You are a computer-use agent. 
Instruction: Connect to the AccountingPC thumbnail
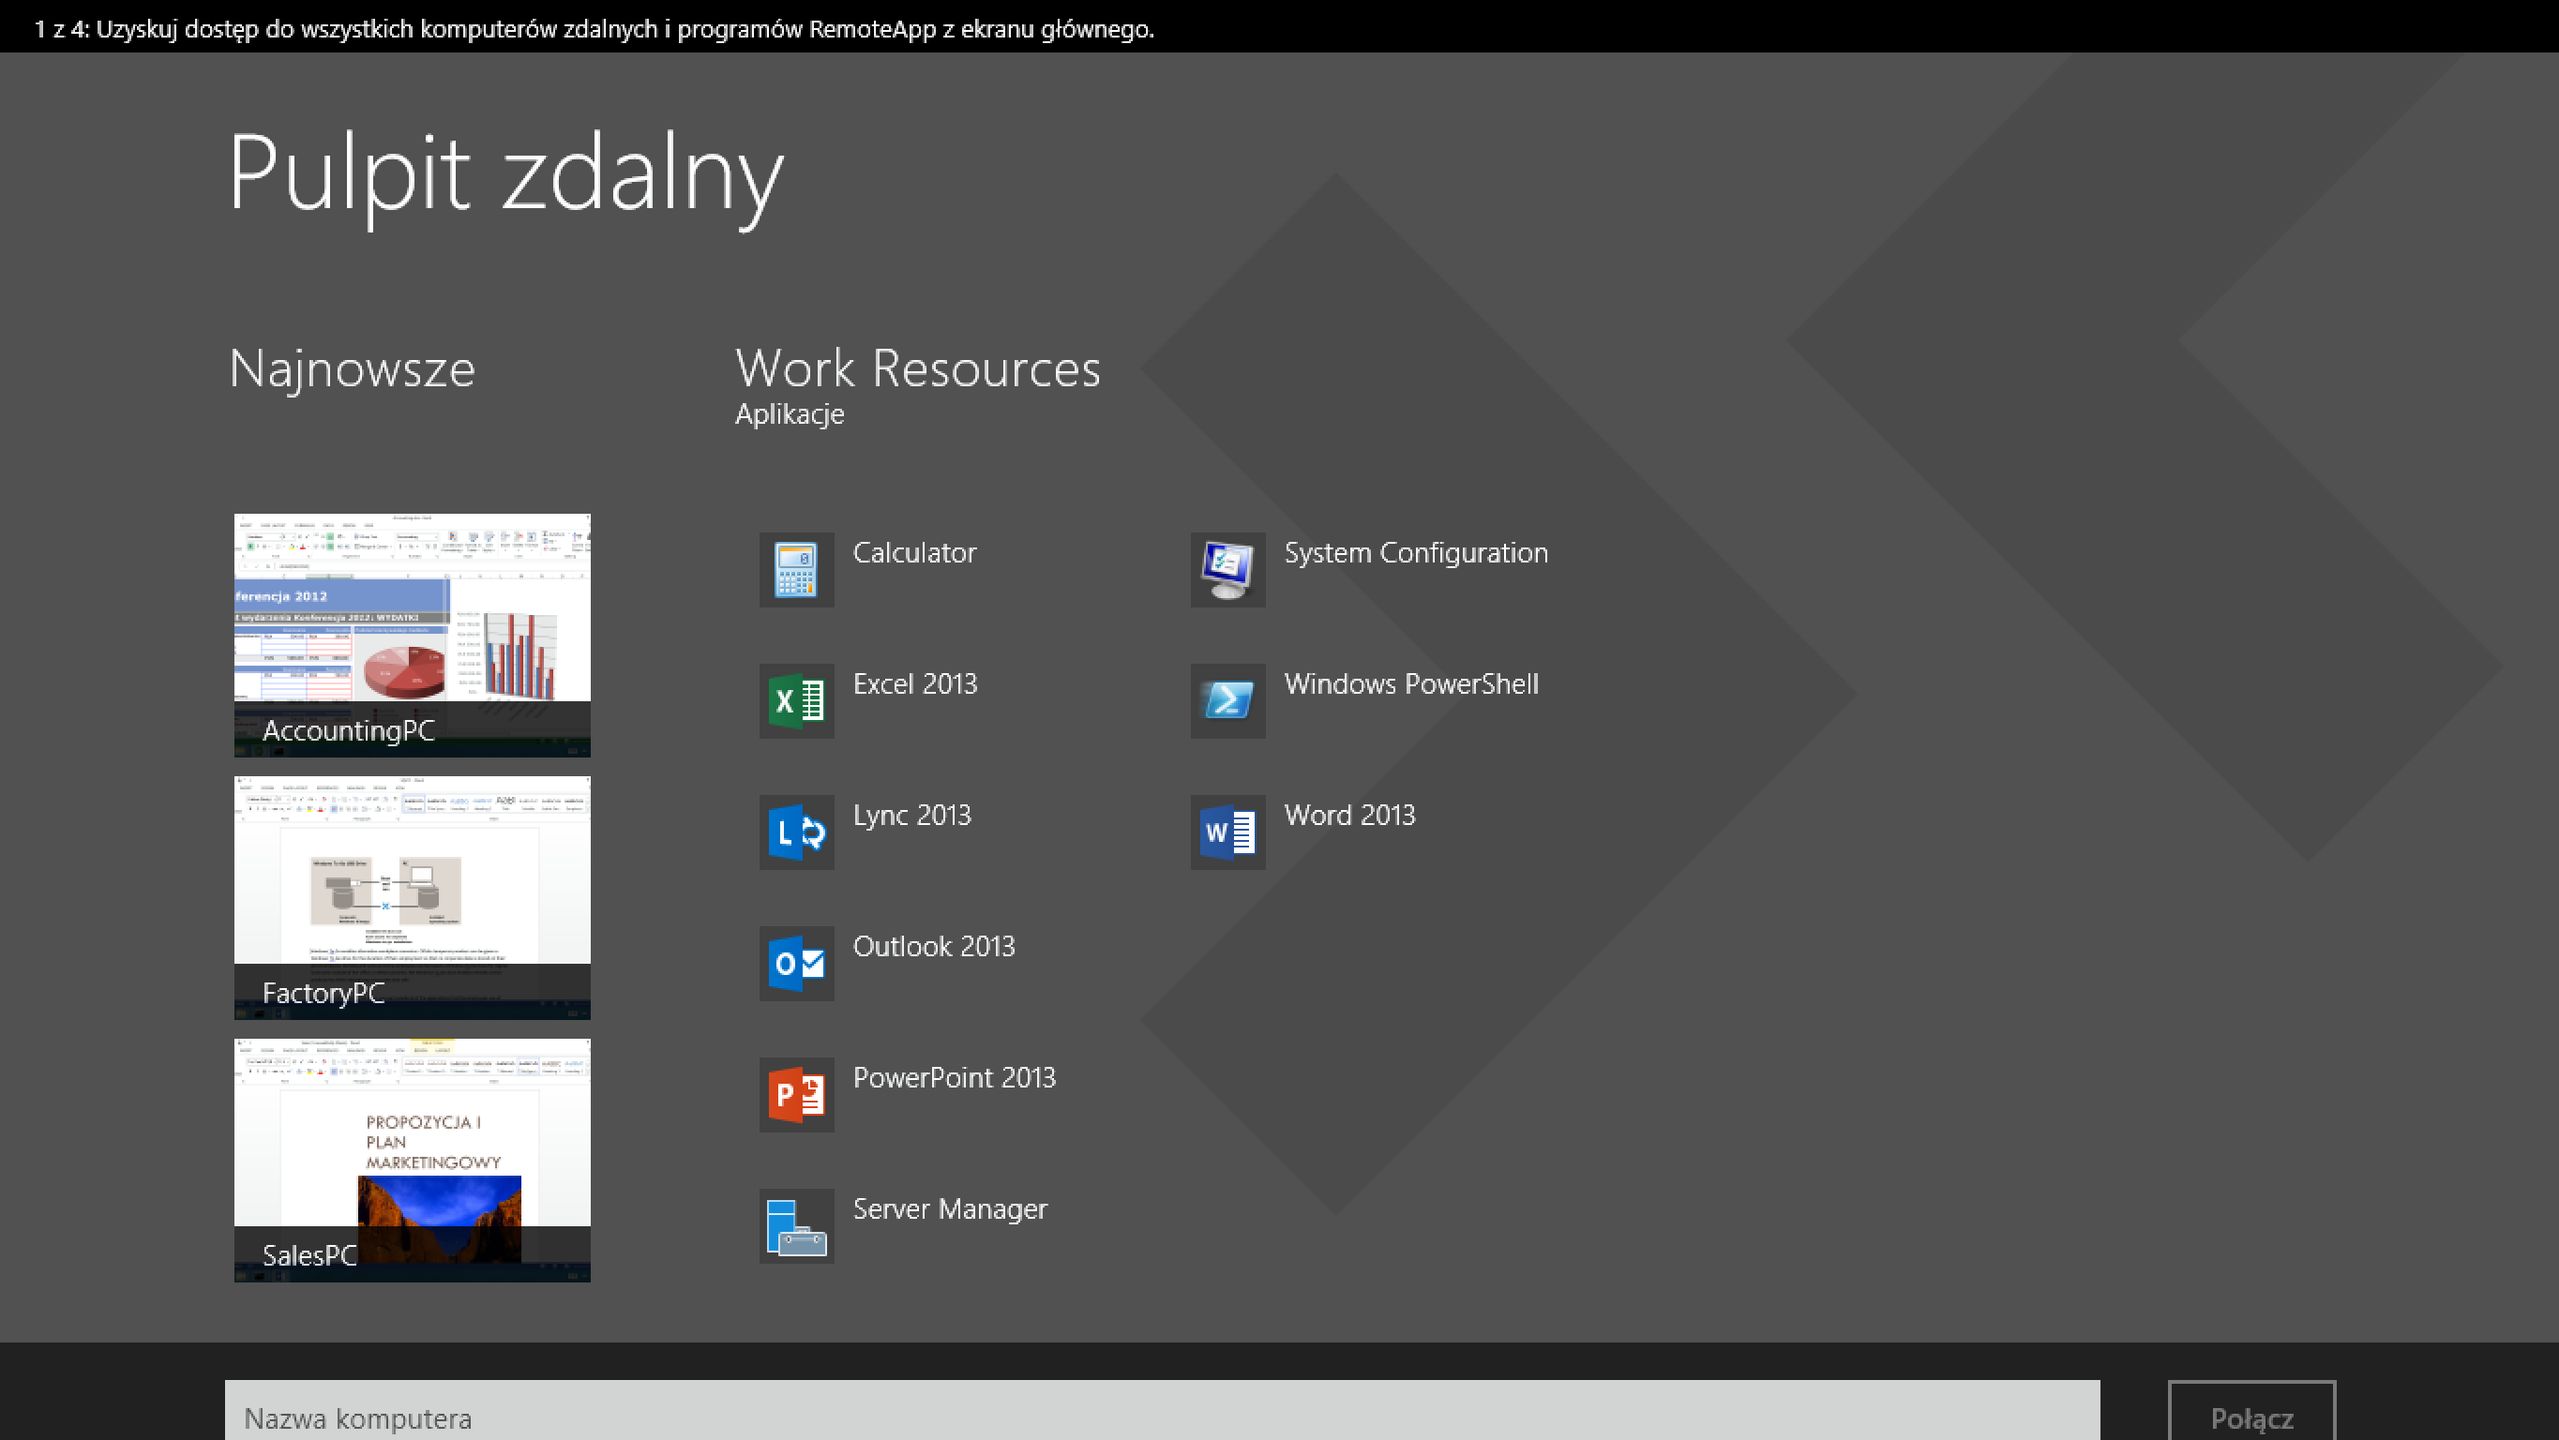[412, 634]
